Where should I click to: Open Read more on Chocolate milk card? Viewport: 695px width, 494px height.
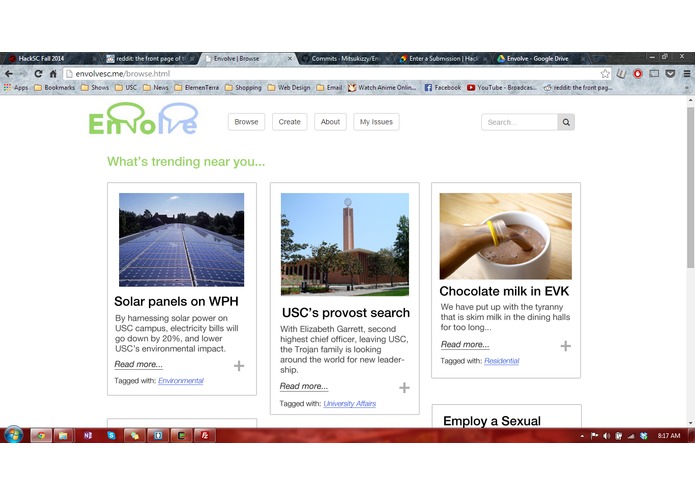(x=465, y=344)
